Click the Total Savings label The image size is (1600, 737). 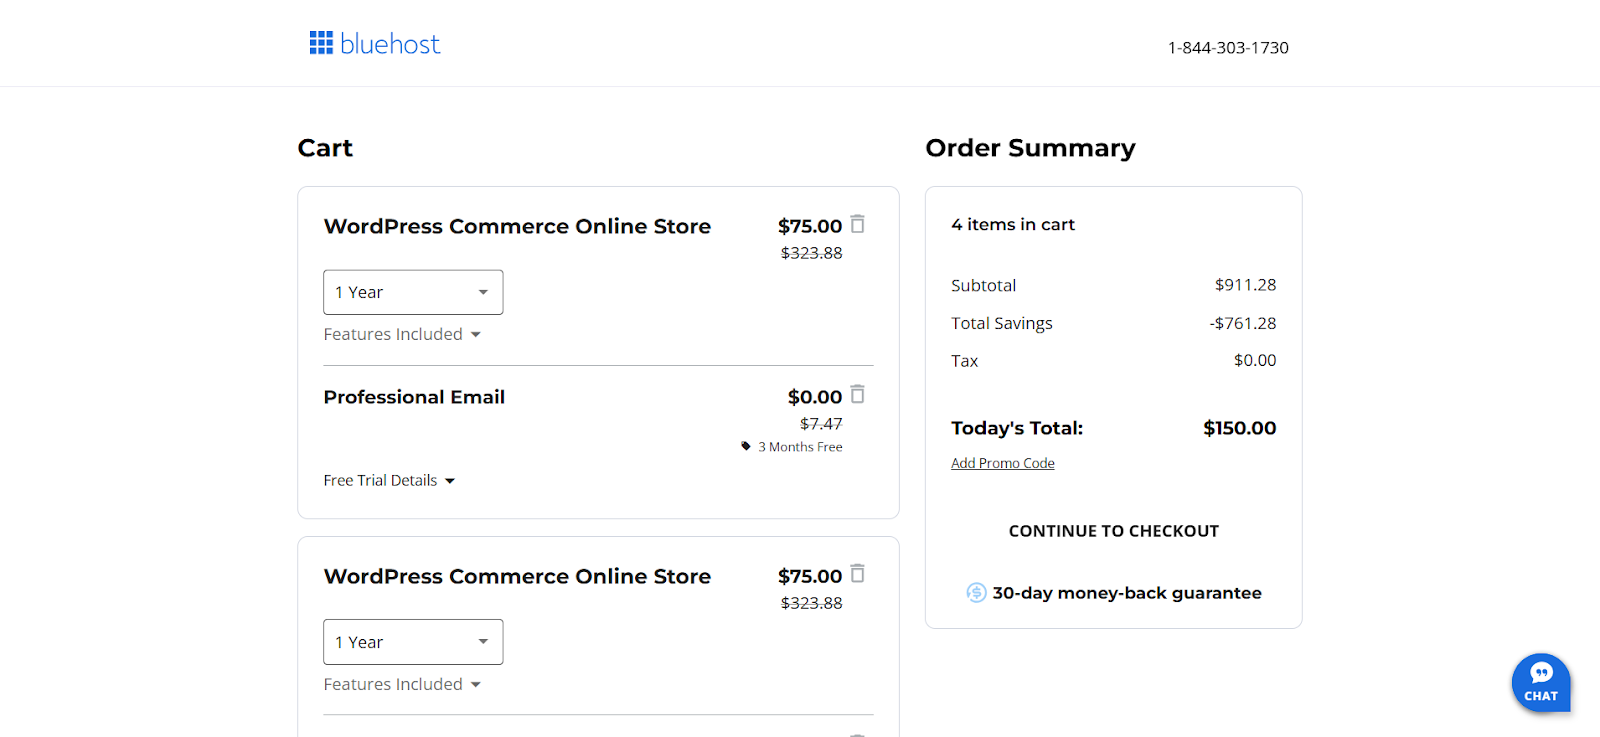coord(1002,324)
